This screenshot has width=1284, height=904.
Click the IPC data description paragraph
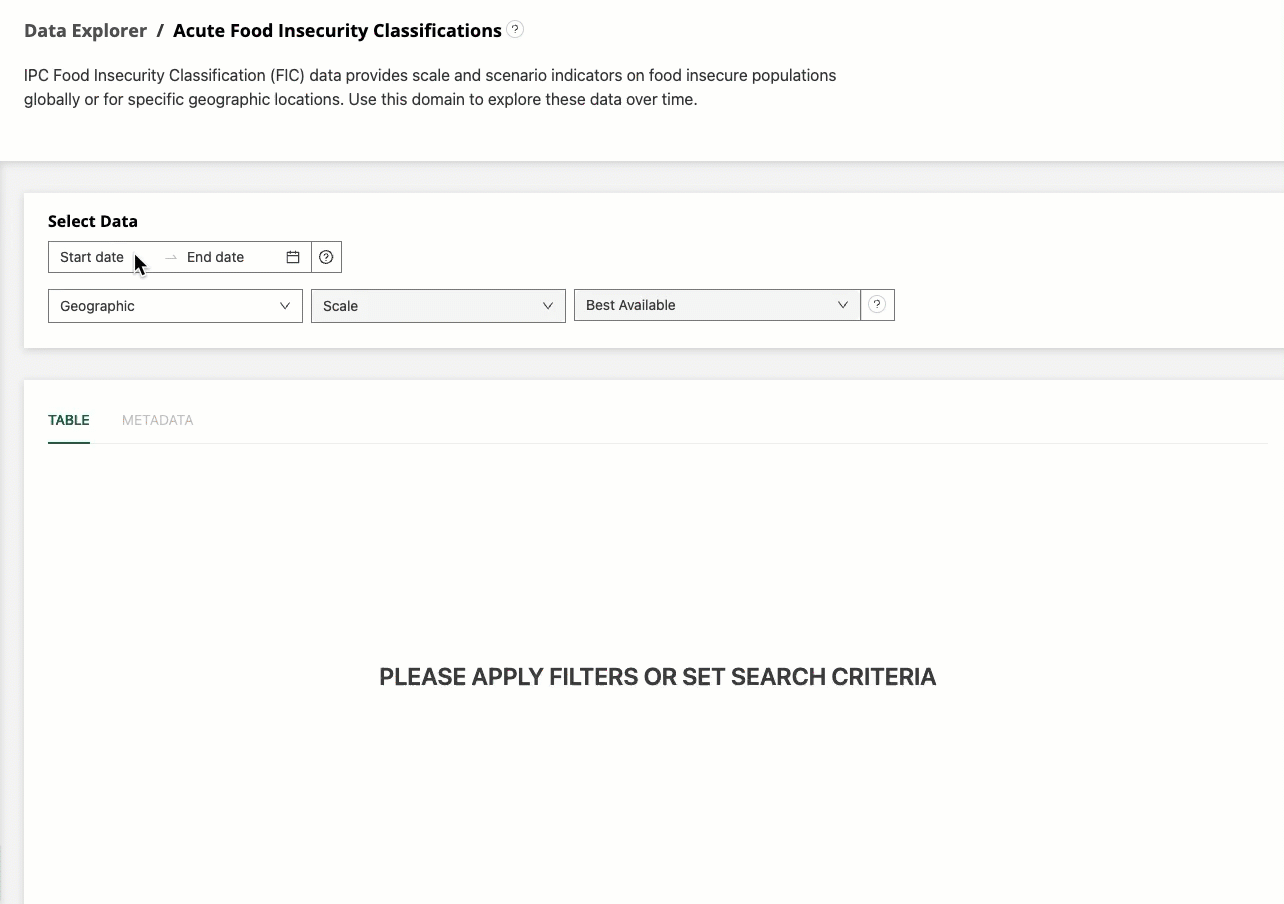coord(430,87)
